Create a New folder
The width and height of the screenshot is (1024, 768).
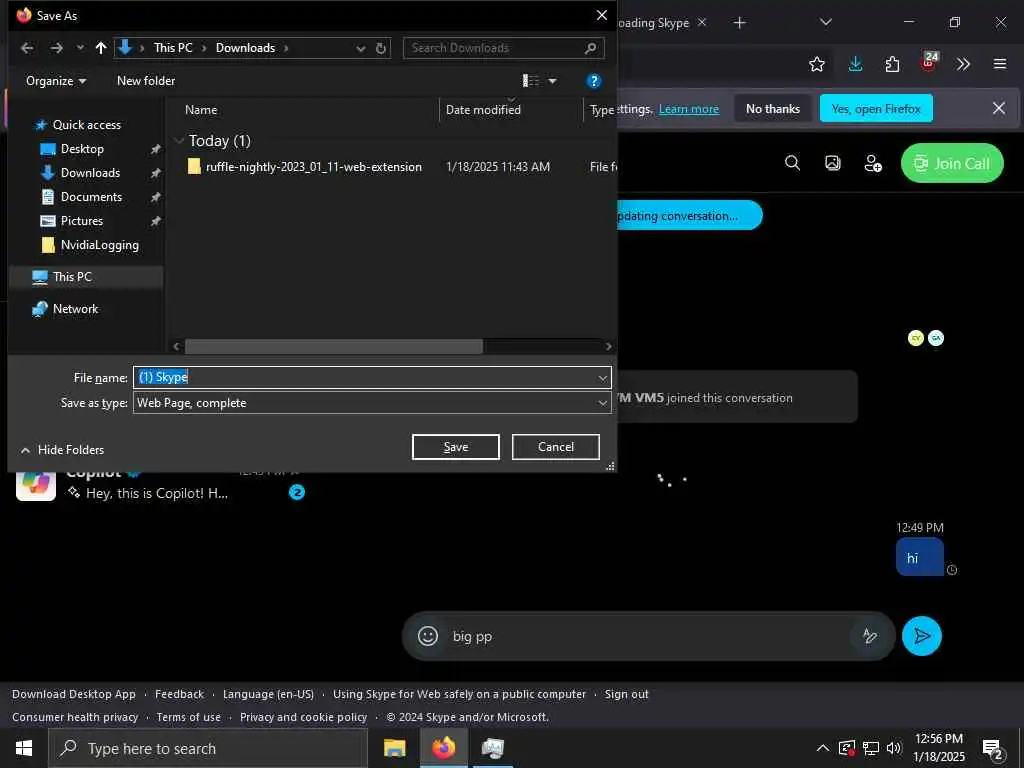pos(146,81)
